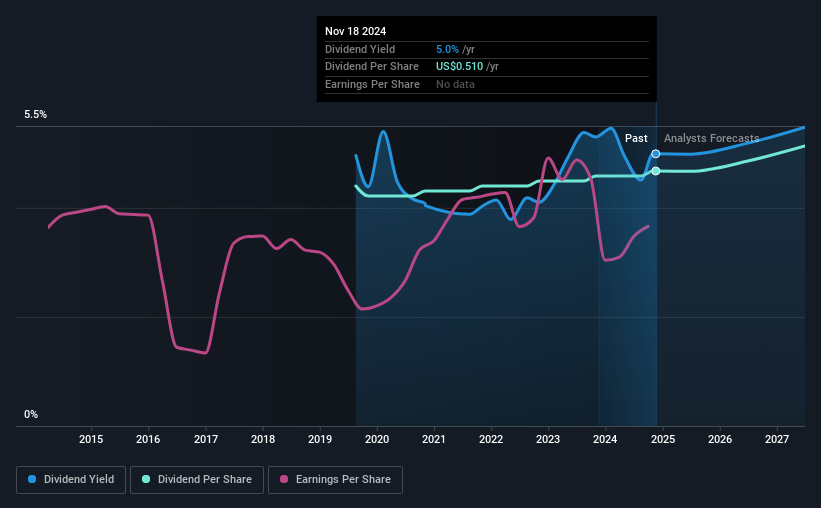Click the tooltip Dividend Per Share row label

372,67
